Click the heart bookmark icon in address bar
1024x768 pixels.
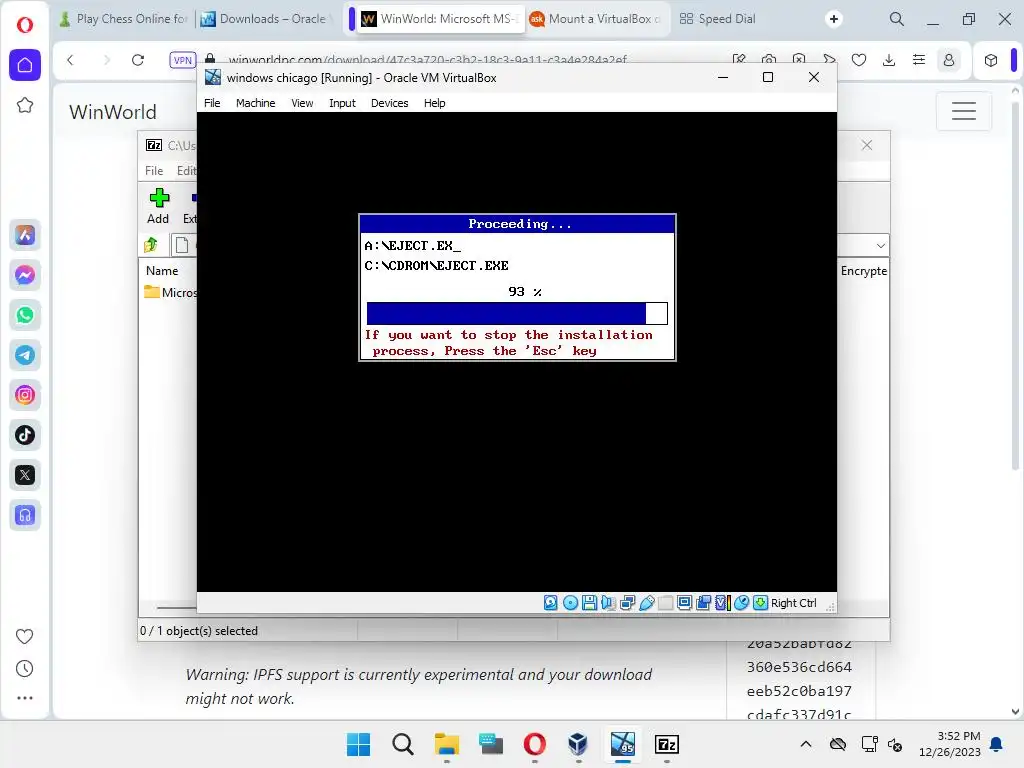point(859,60)
